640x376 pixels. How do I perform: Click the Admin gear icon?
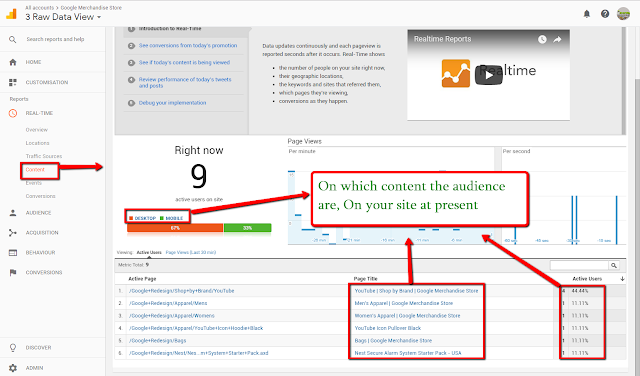(13, 368)
